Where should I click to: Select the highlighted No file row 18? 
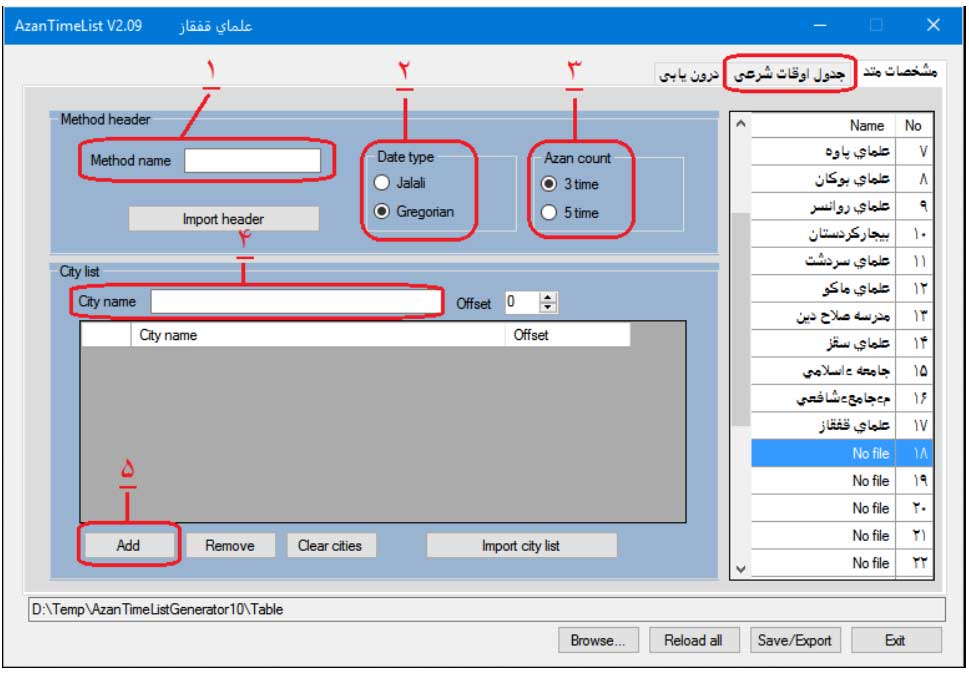[842, 453]
